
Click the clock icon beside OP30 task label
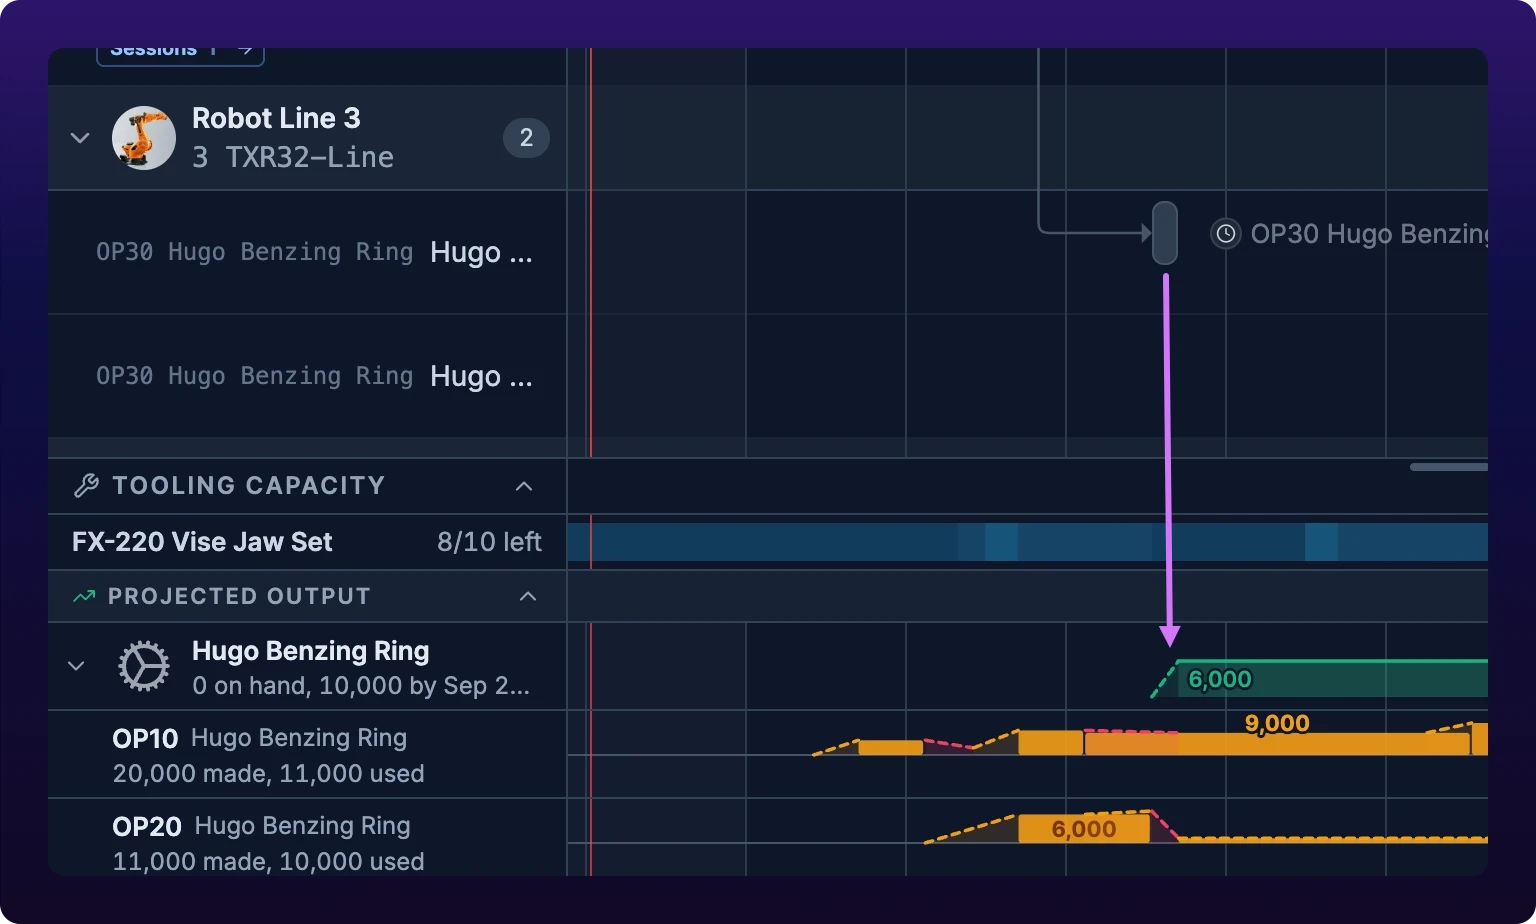(x=1225, y=234)
